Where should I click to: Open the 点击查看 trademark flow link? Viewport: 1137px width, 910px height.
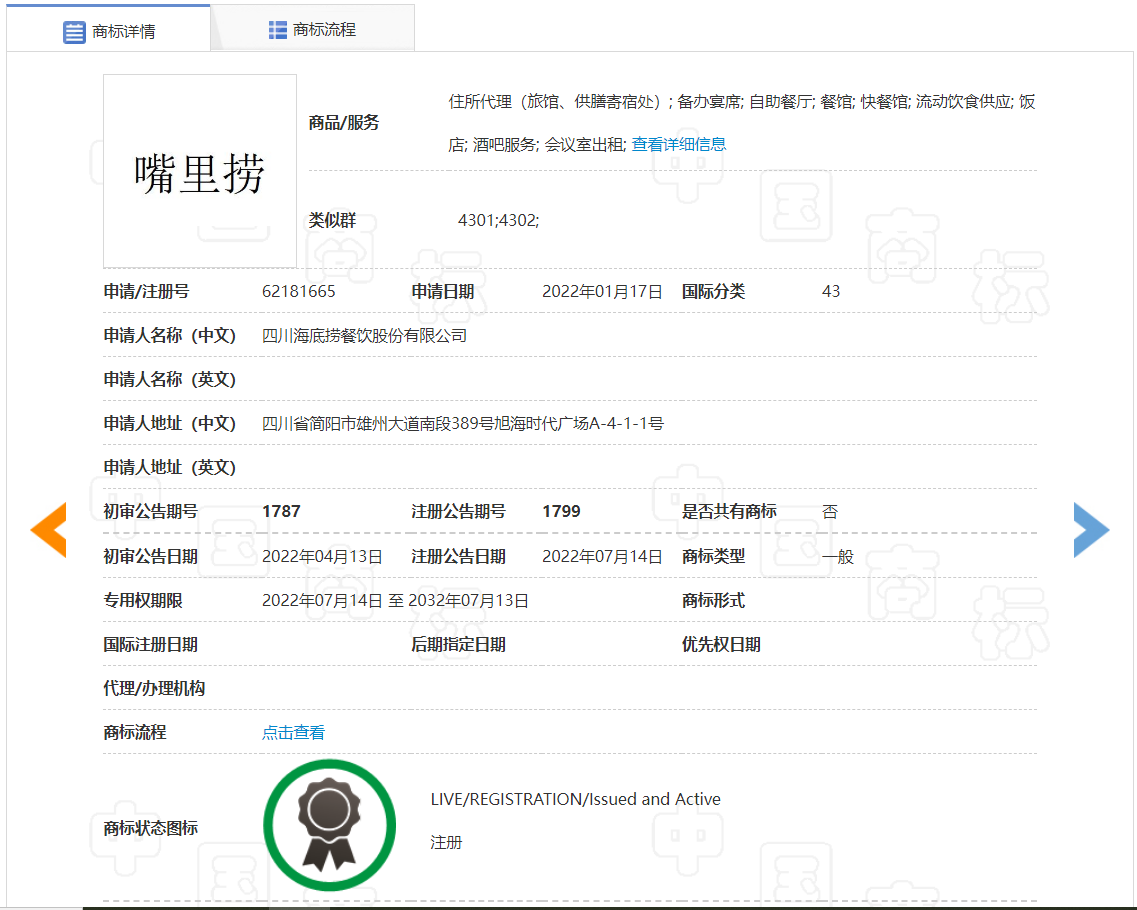[293, 732]
